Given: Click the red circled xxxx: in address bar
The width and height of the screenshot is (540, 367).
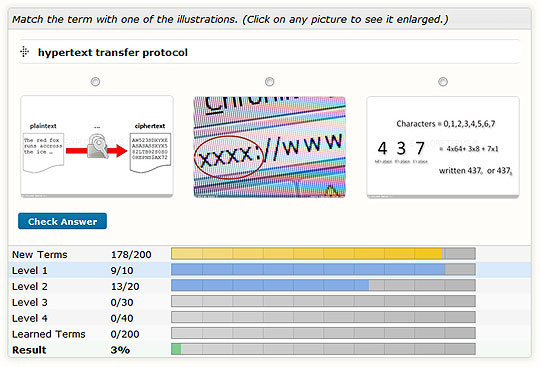Looking at the screenshot, I should coord(229,158).
